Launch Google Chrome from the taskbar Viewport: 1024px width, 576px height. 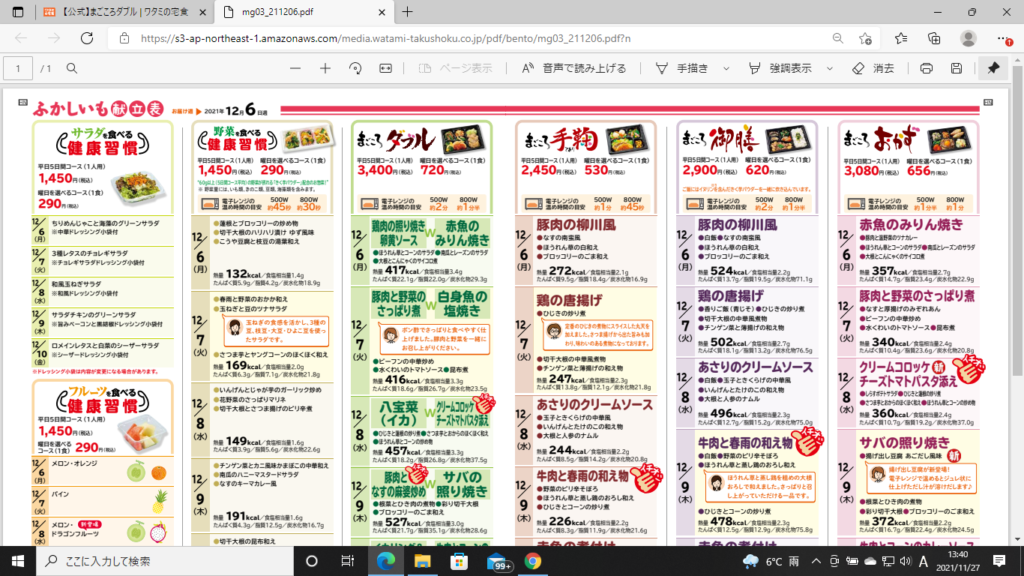point(533,561)
